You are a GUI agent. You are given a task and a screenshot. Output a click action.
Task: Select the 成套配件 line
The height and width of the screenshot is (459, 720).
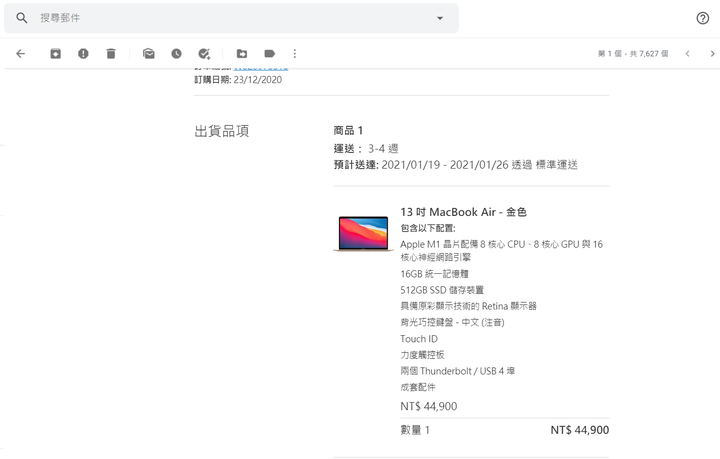[418, 387]
